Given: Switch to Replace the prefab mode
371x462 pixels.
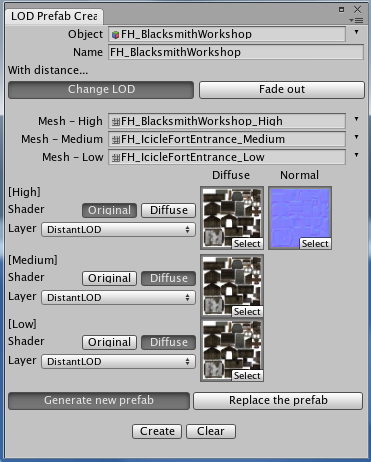Looking at the screenshot, I should click(278, 400).
